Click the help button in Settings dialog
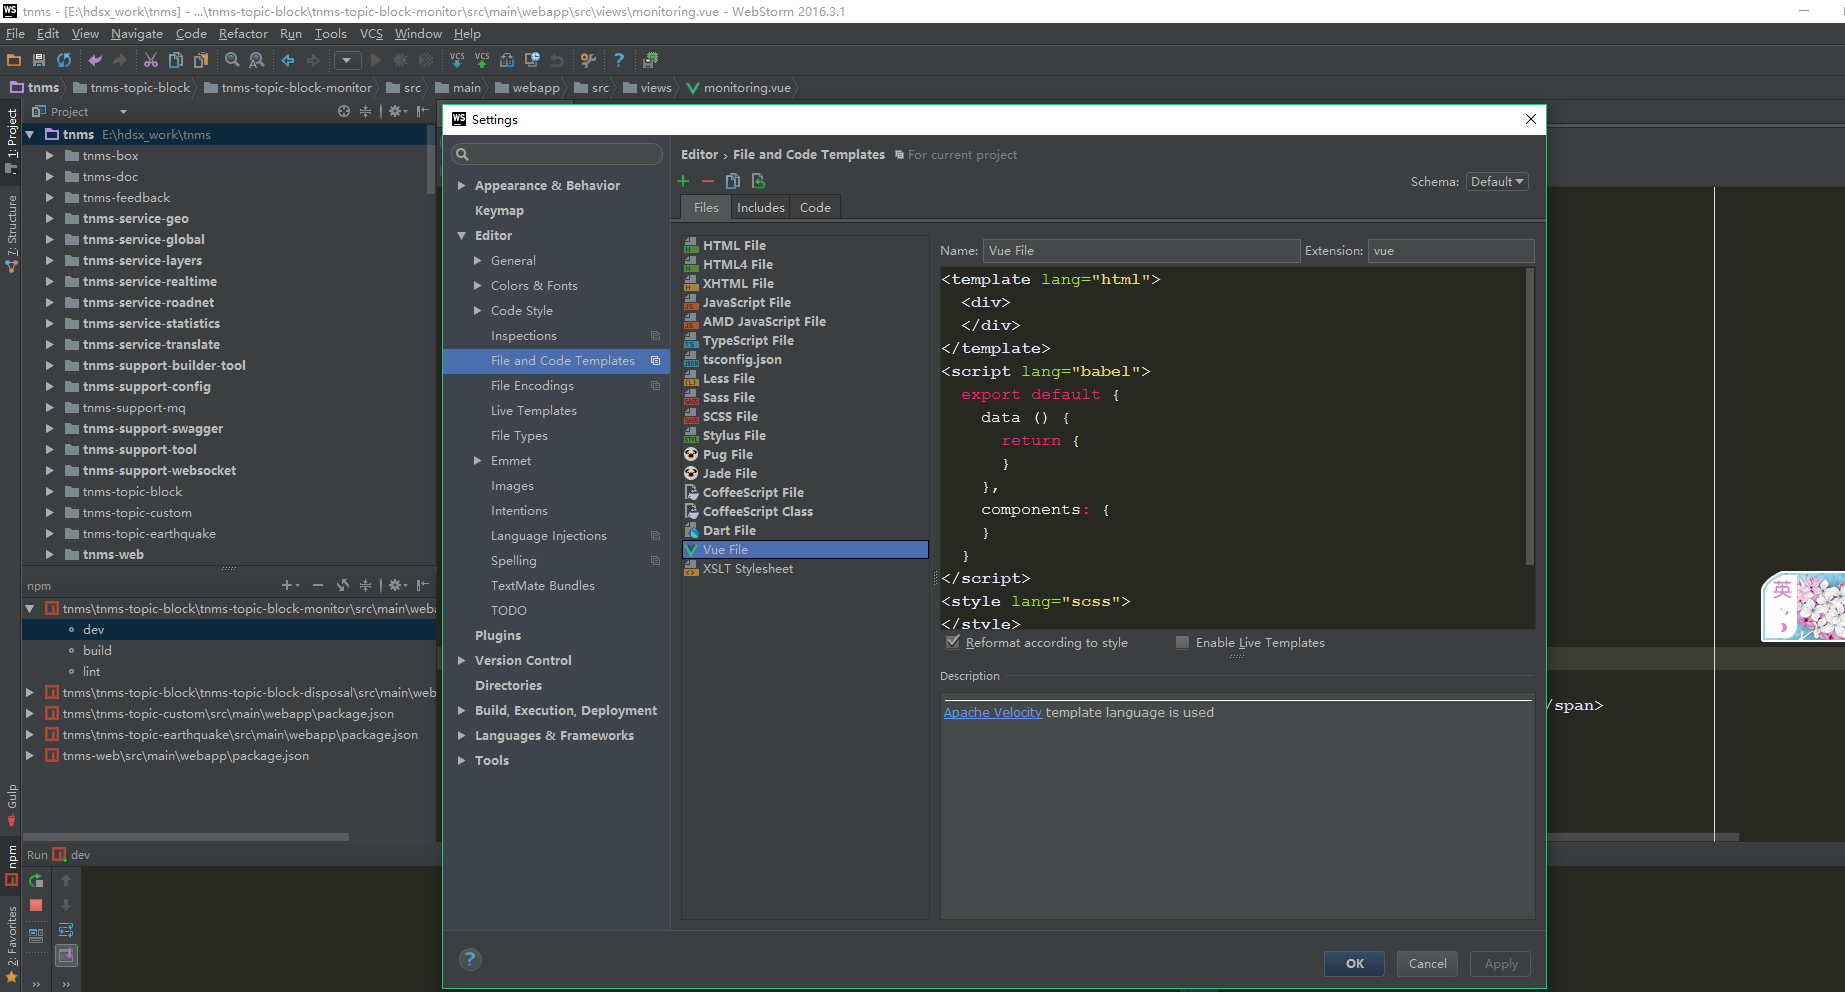1845x992 pixels. click(x=470, y=960)
